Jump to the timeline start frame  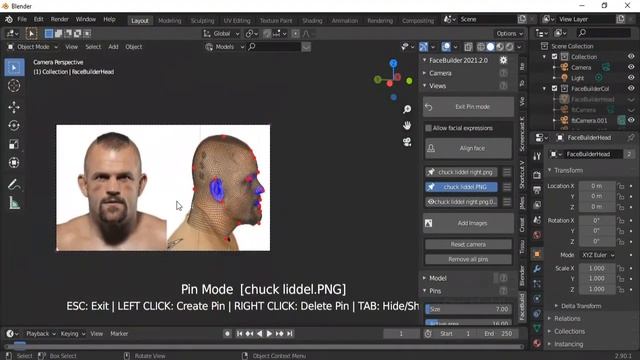[x=239, y=333]
